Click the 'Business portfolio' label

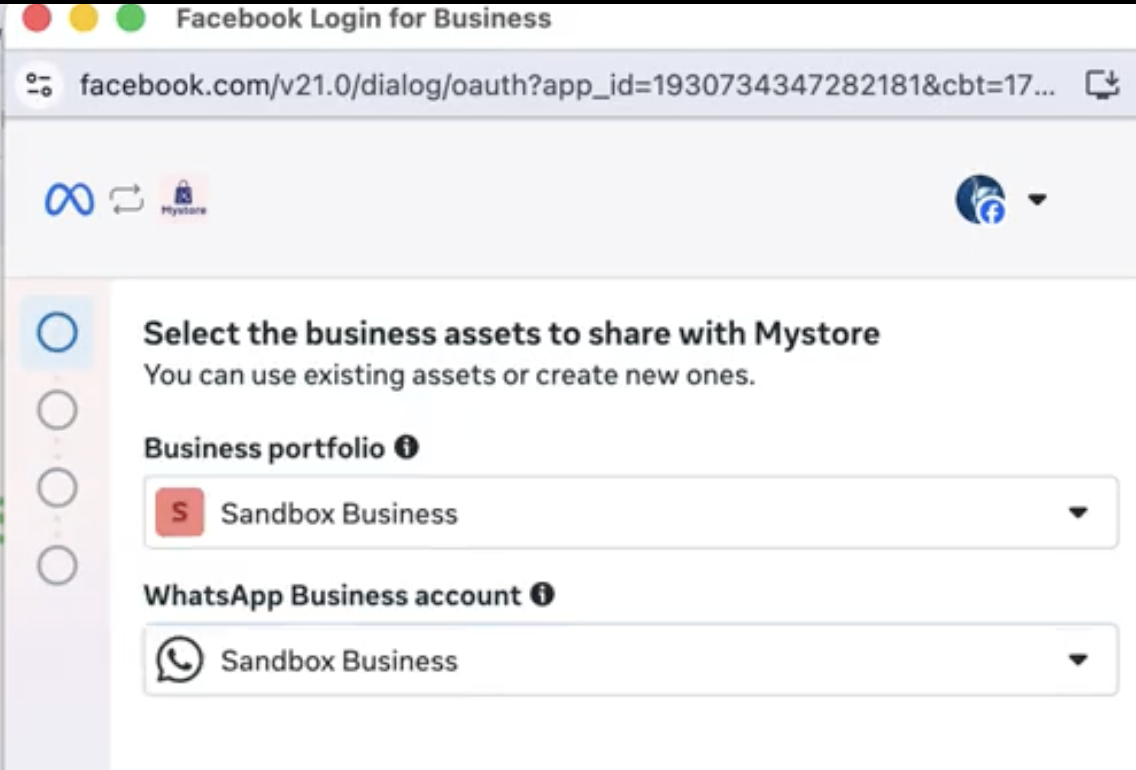tap(264, 448)
